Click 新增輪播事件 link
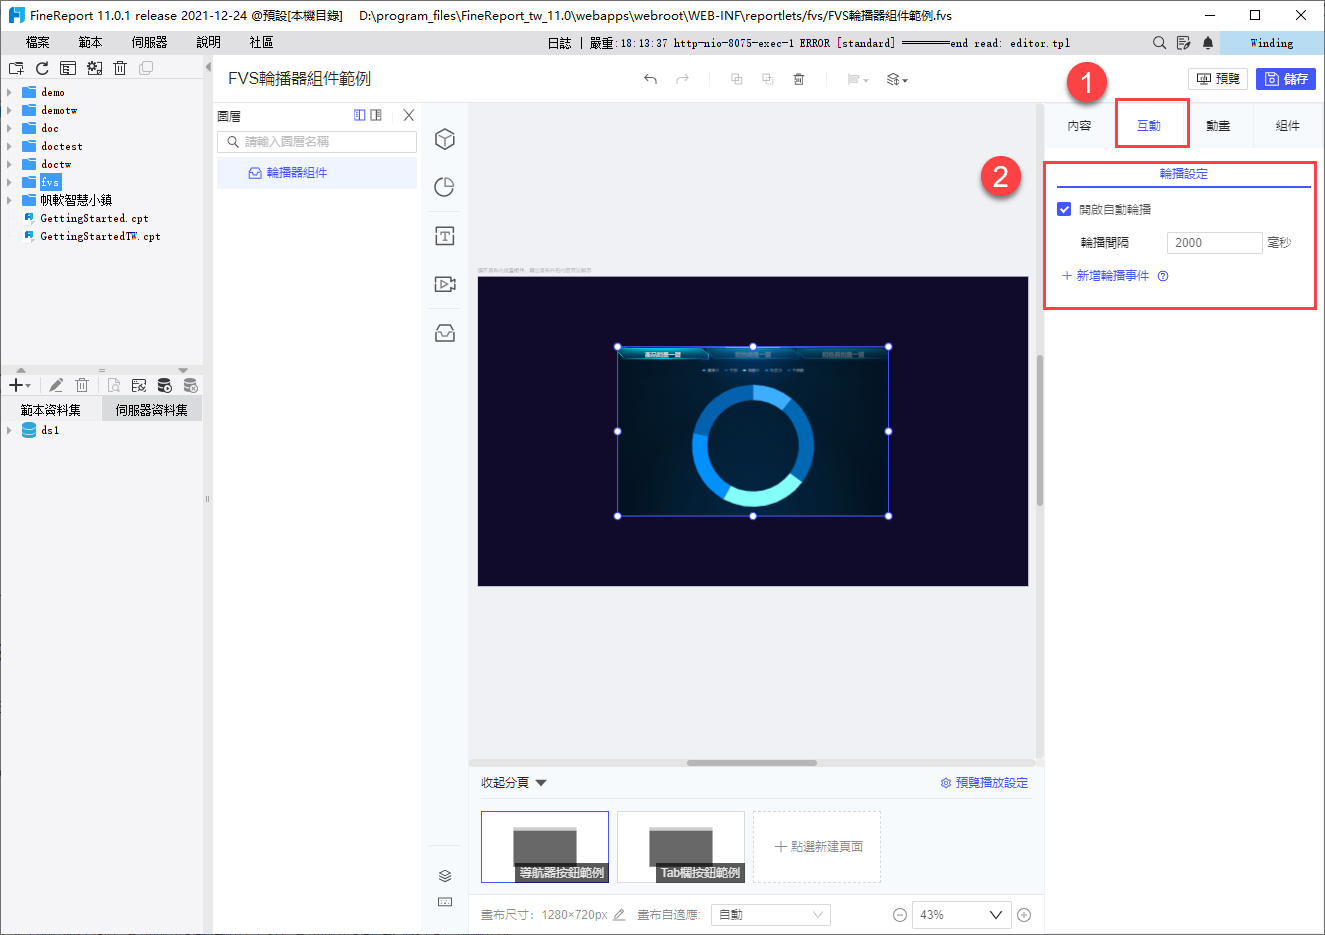This screenshot has height=935, width=1325. pyautogui.click(x=1106, y=276)
